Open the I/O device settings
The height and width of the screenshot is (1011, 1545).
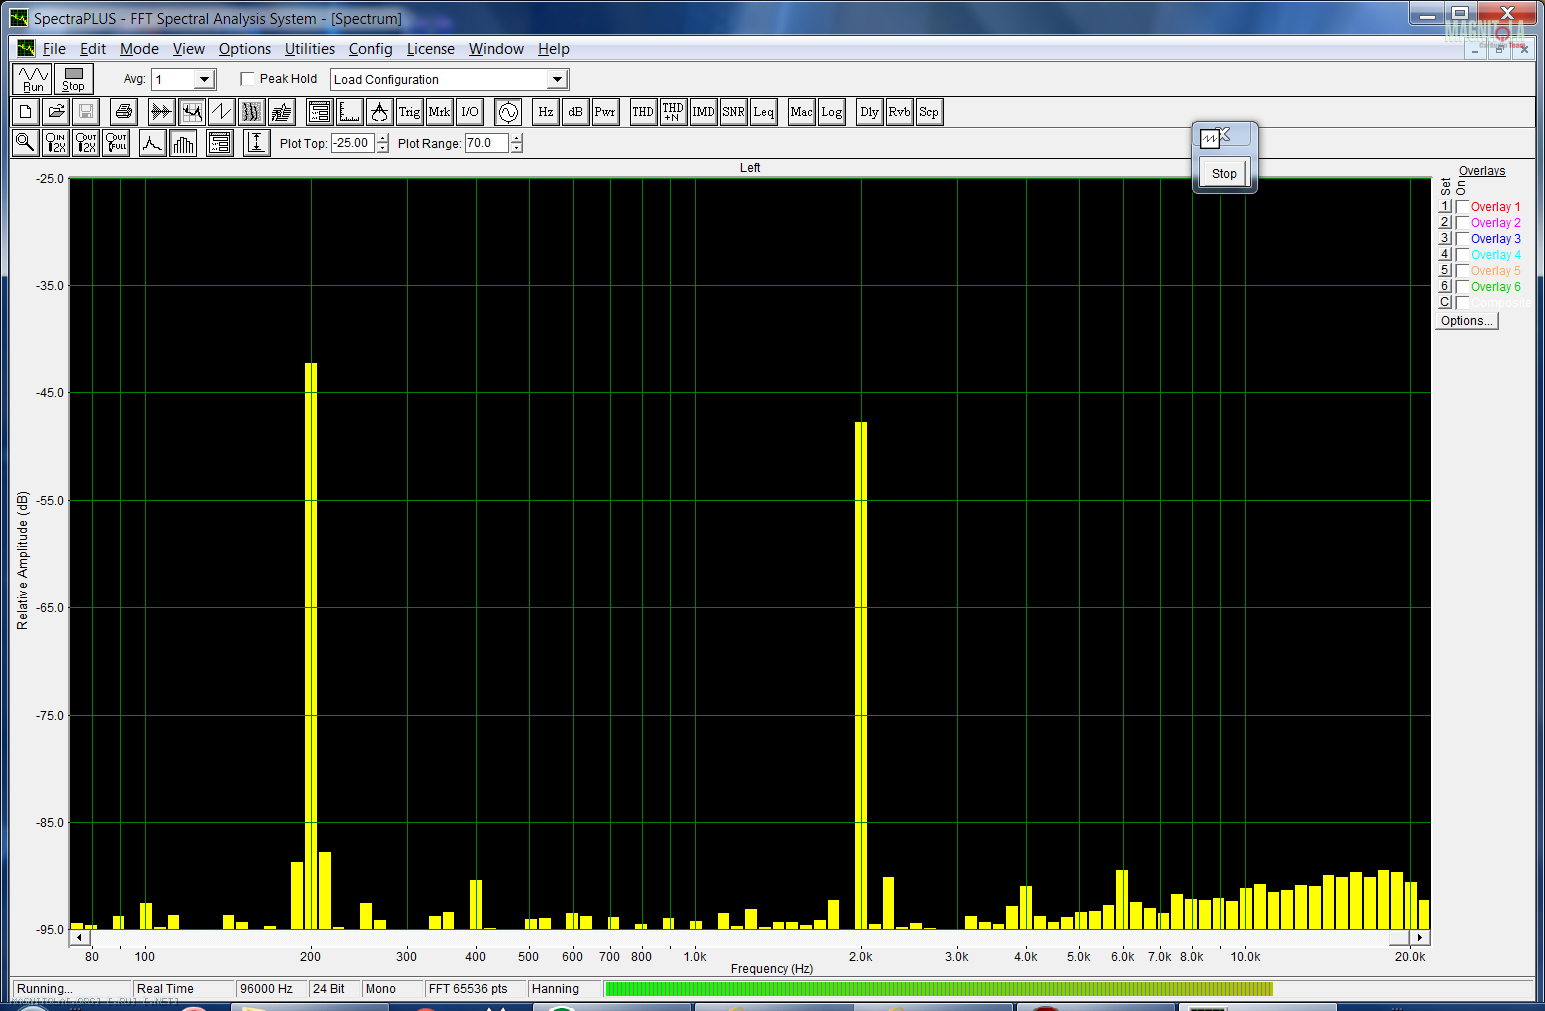pyautogui.click(x=470, y=112)
